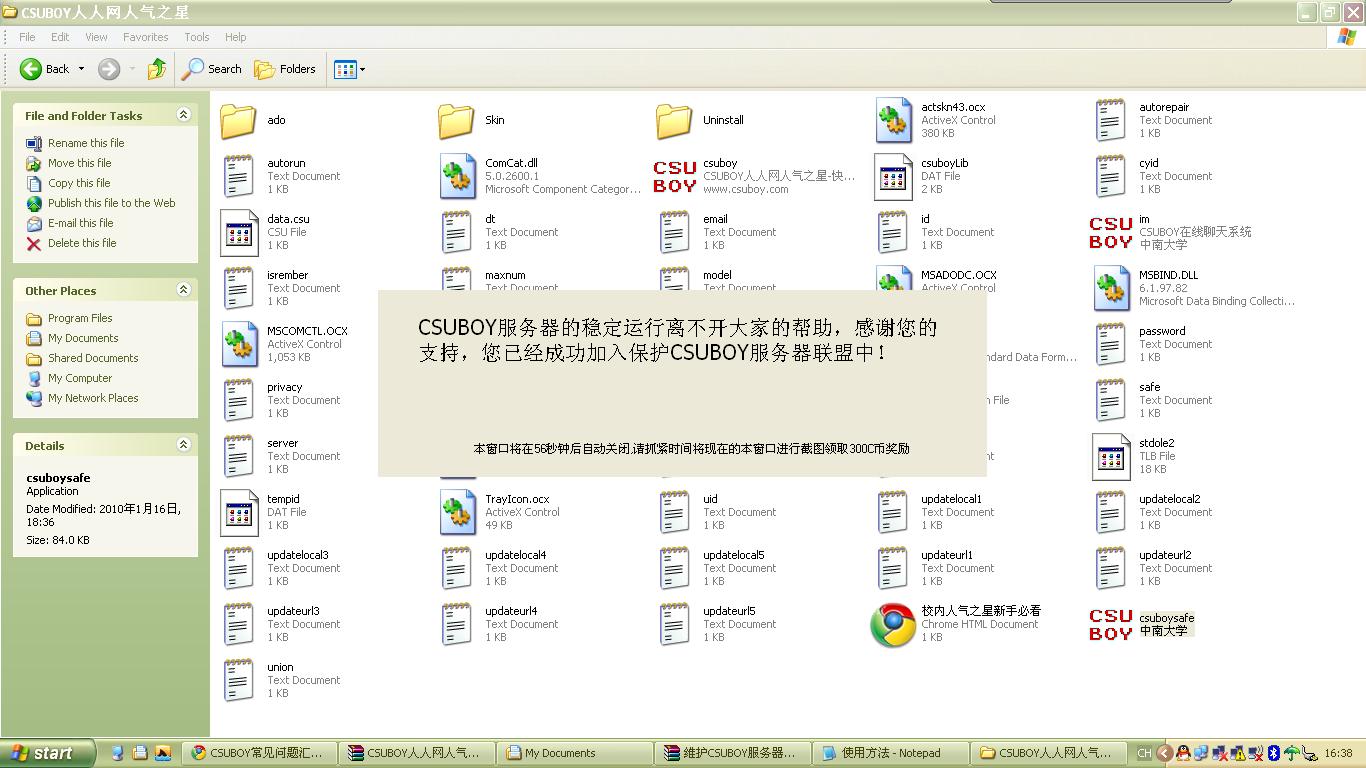Switch to CSUBOY常见问题 Chrome taskbar item
The image size is (1366, 768).
pos(259,753)
